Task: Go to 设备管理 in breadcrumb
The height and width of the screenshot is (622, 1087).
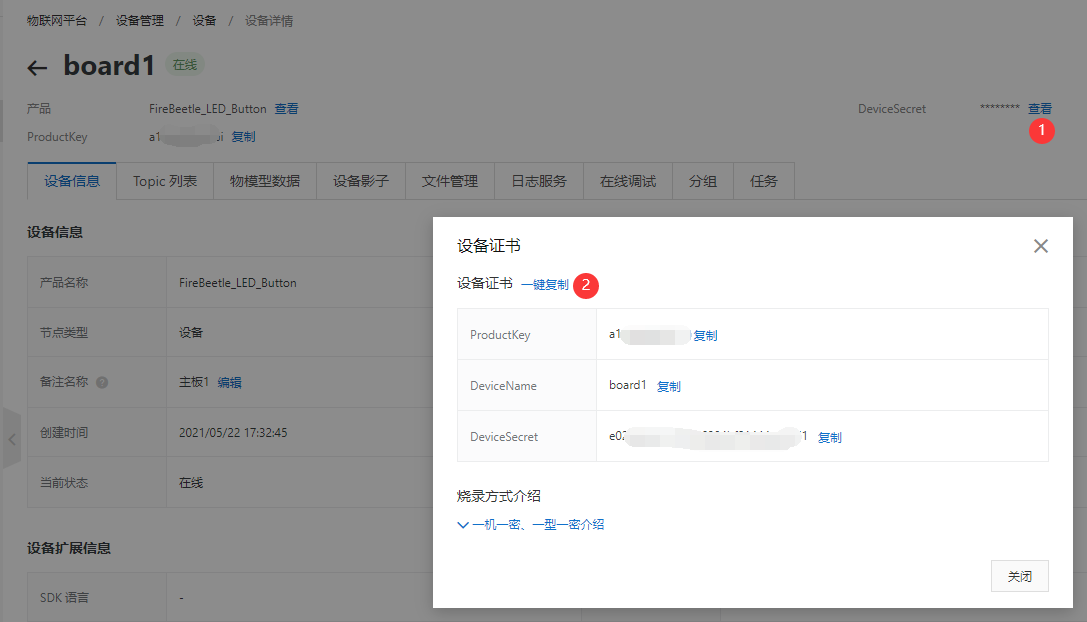Action: [x=139, y=21]
